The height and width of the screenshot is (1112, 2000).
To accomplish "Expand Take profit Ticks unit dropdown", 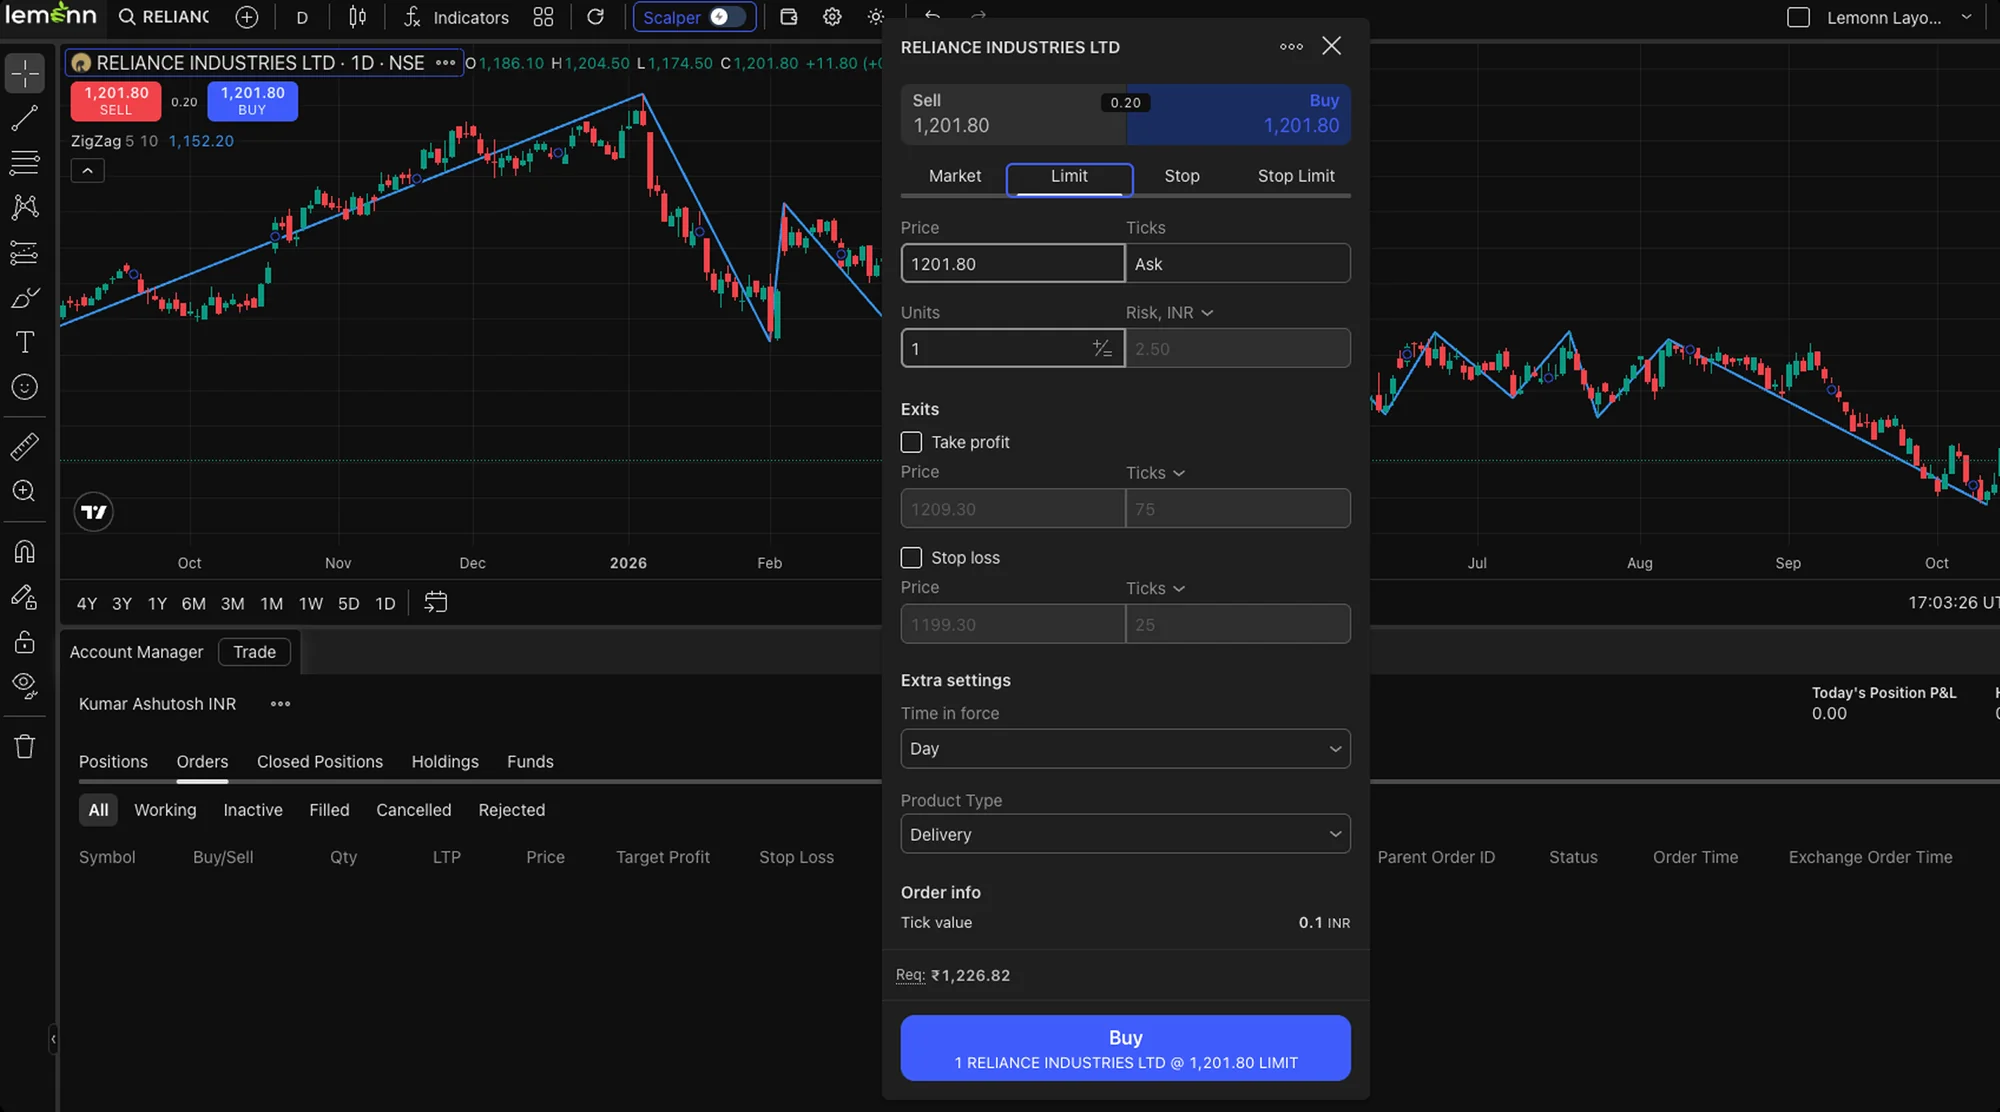I will (1155, 473).
